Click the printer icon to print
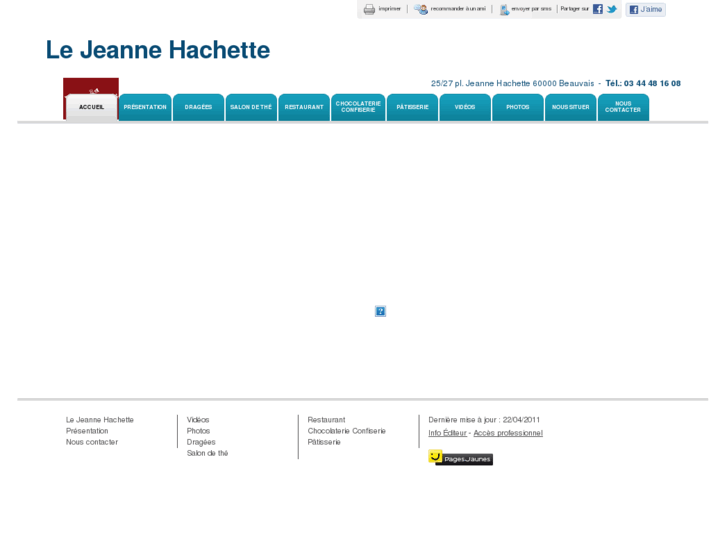Image resolution: width=727 pixels, height=545 pixels. 369,9
